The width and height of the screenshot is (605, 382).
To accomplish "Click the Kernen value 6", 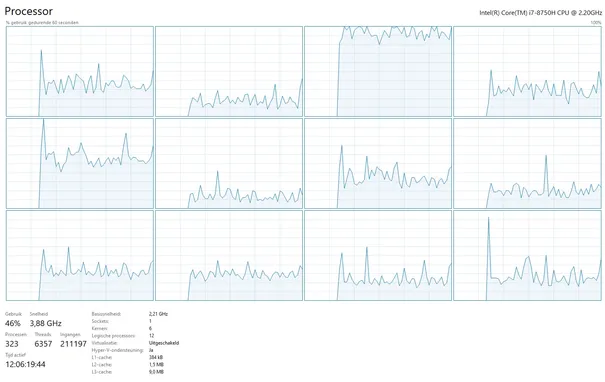I will coord(150,329).
